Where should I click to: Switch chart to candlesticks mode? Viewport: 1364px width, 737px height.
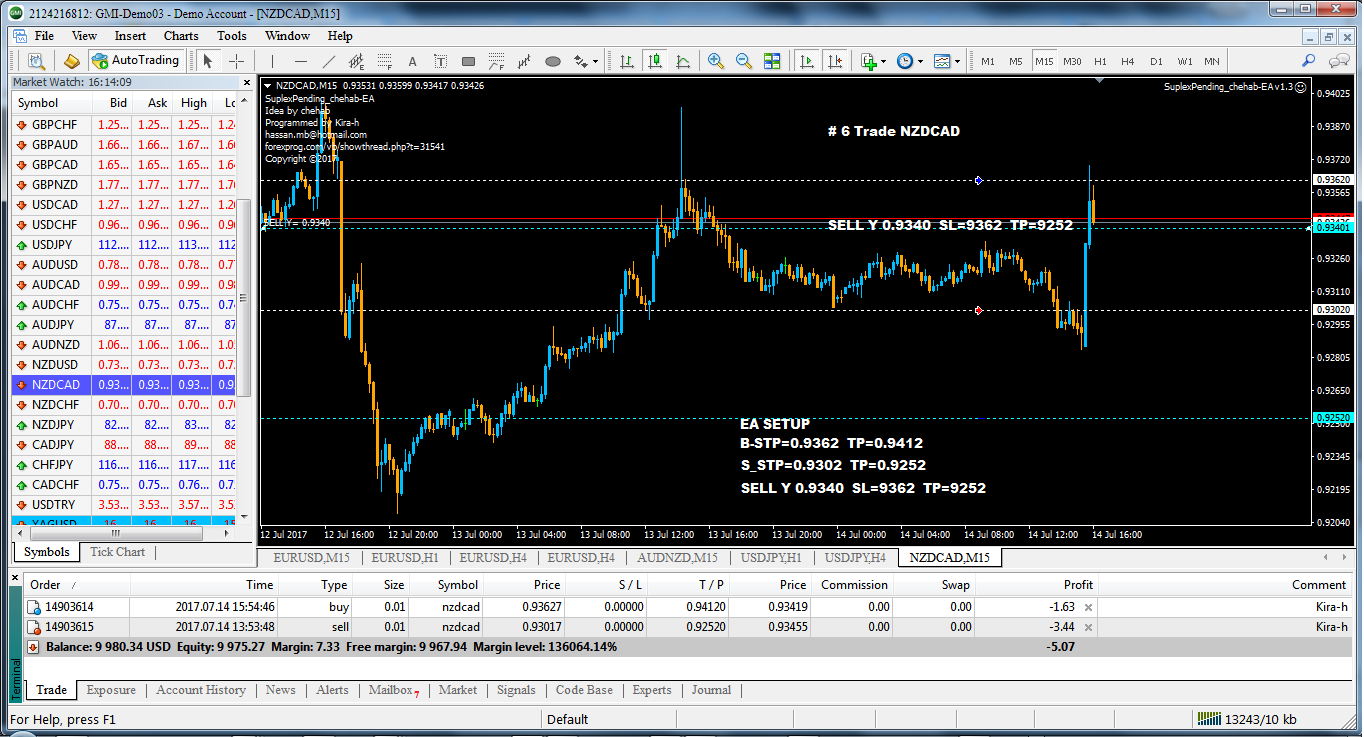[x=655, y=61]
